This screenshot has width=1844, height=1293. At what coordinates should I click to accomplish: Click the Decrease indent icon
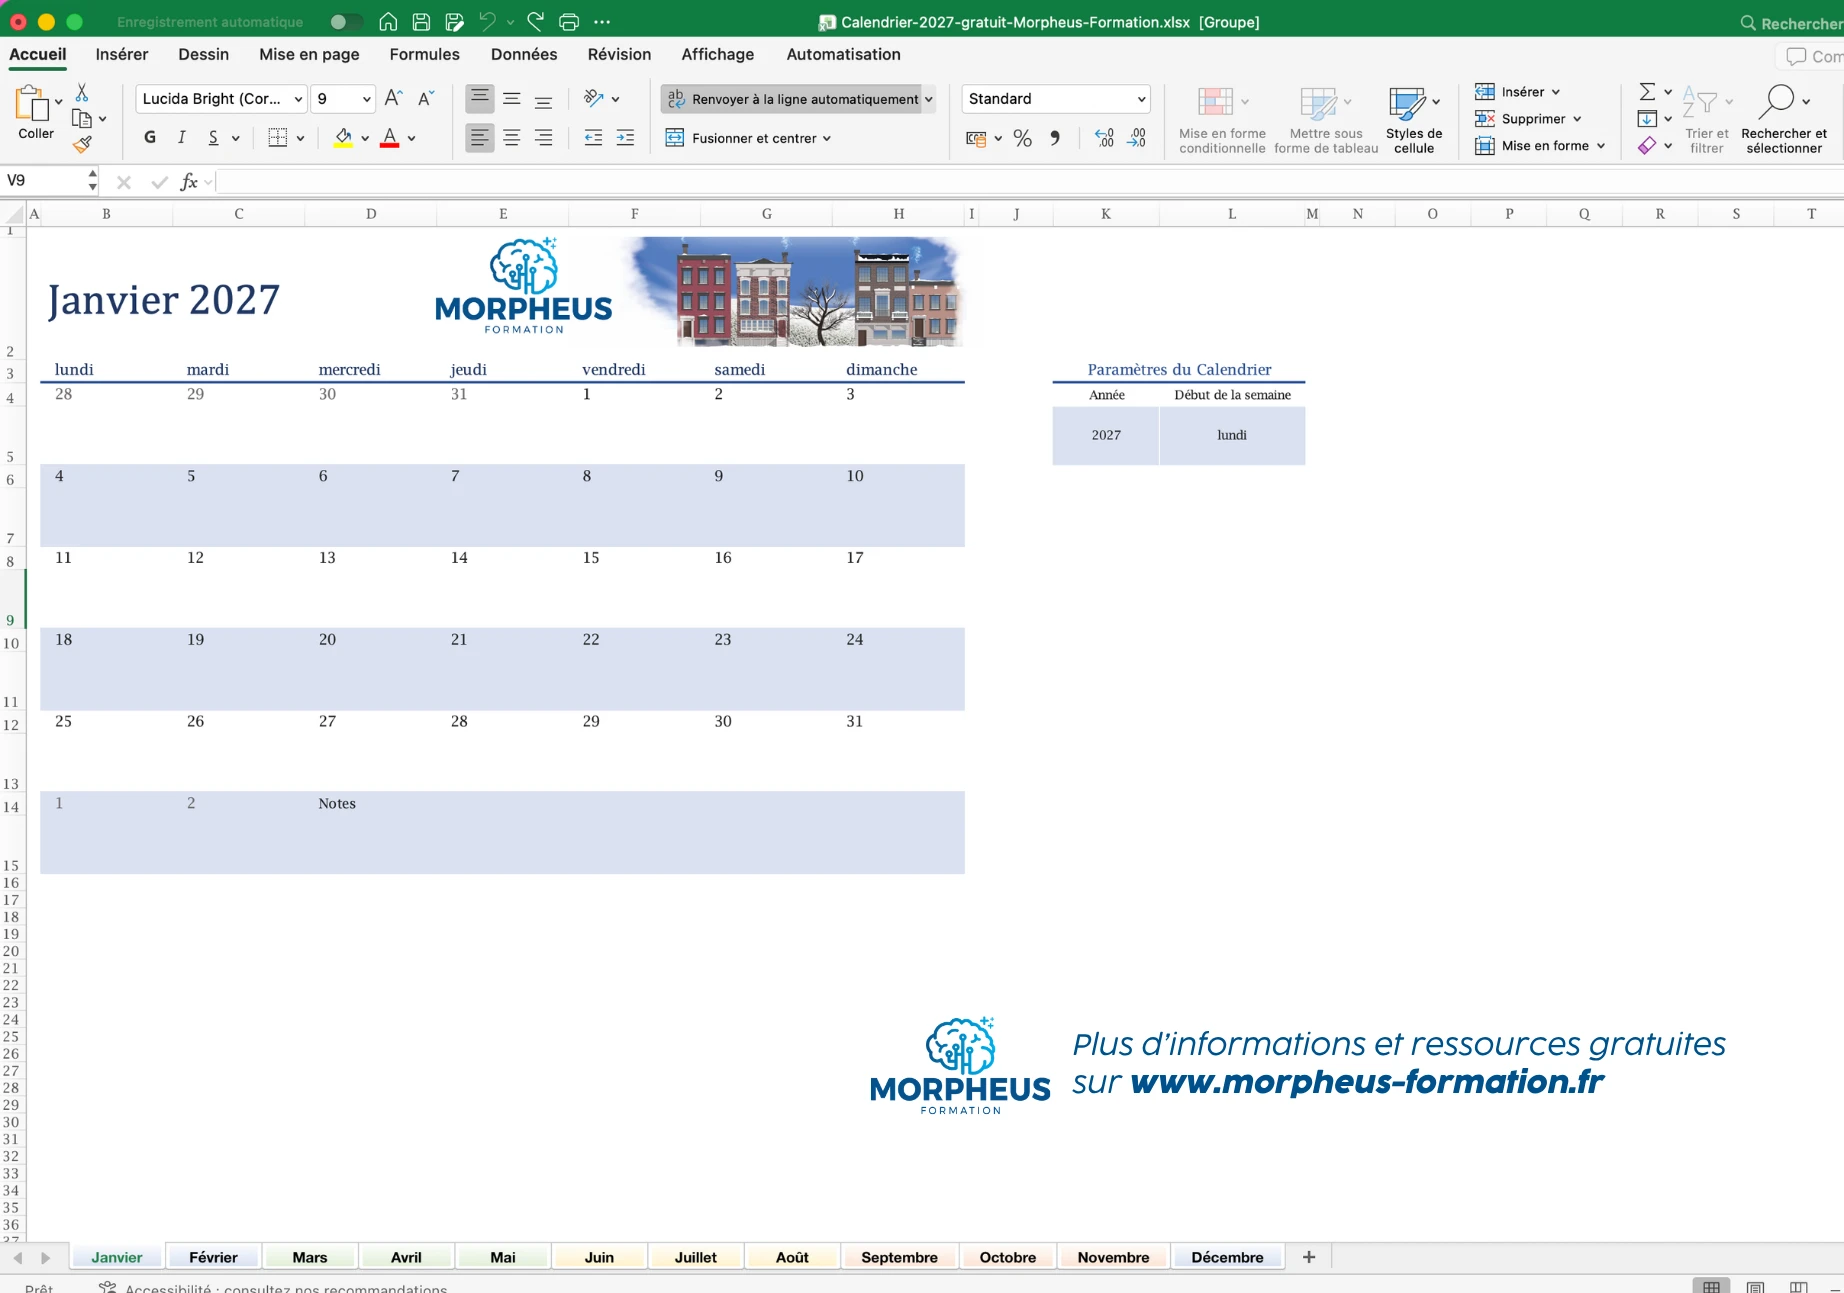point(593,138)
